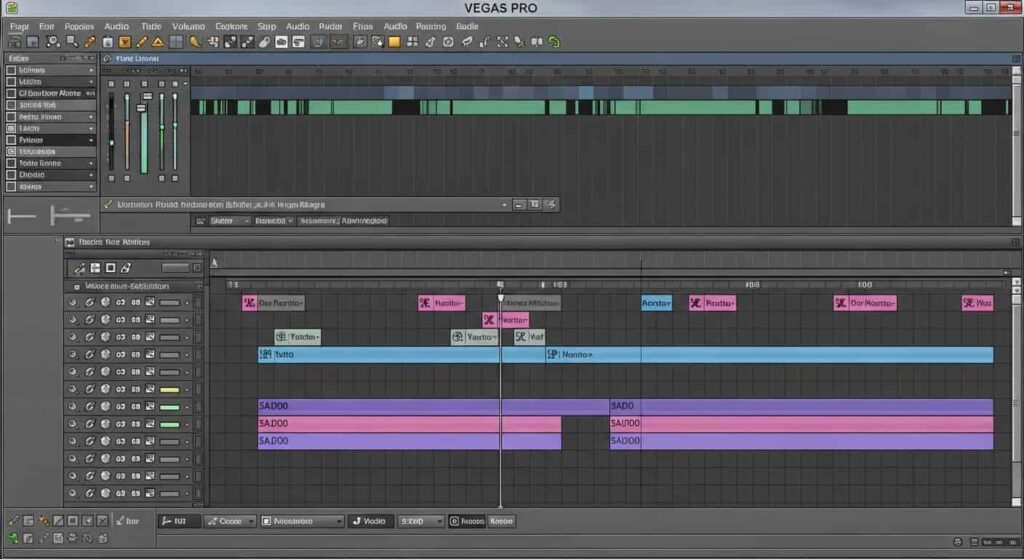Click the blue Aontor clip on the timeline
The height and width of the screenshot is (559, 1024).
(x=656, y=303)
